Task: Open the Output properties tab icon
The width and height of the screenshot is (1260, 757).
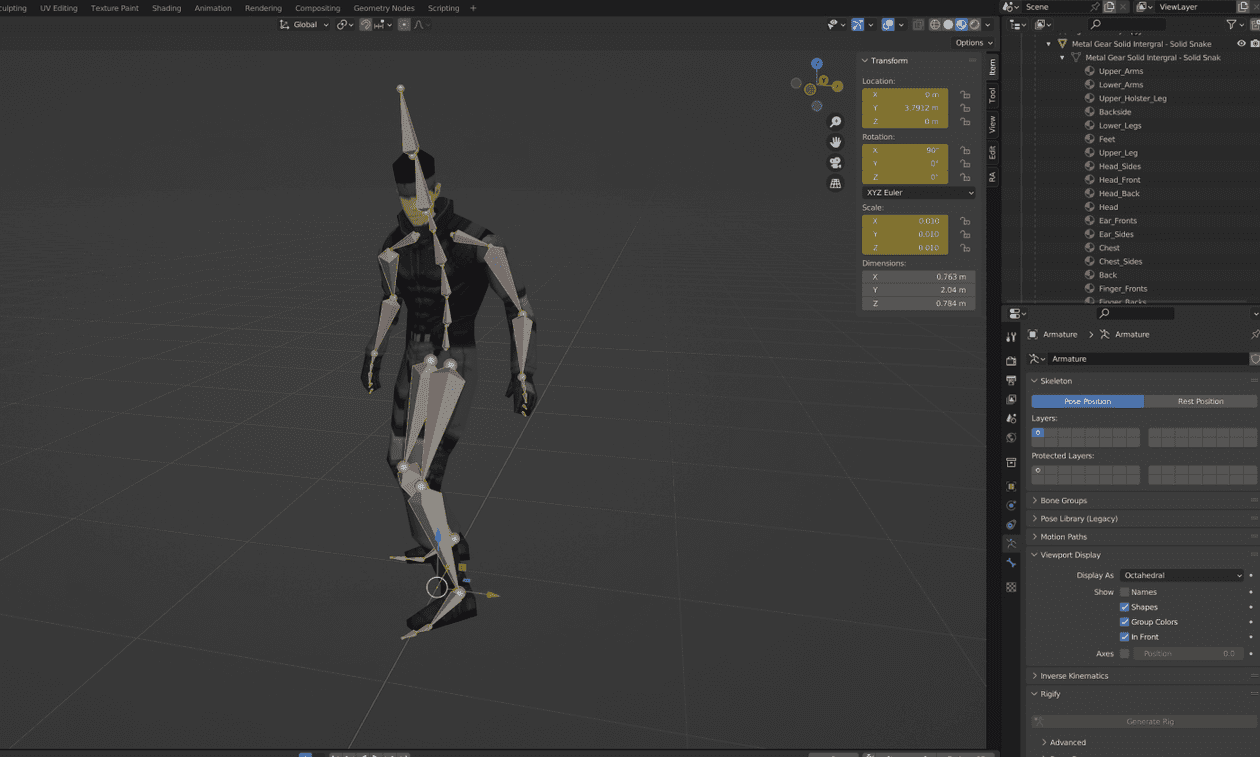Action: (x=1011, y=380)
